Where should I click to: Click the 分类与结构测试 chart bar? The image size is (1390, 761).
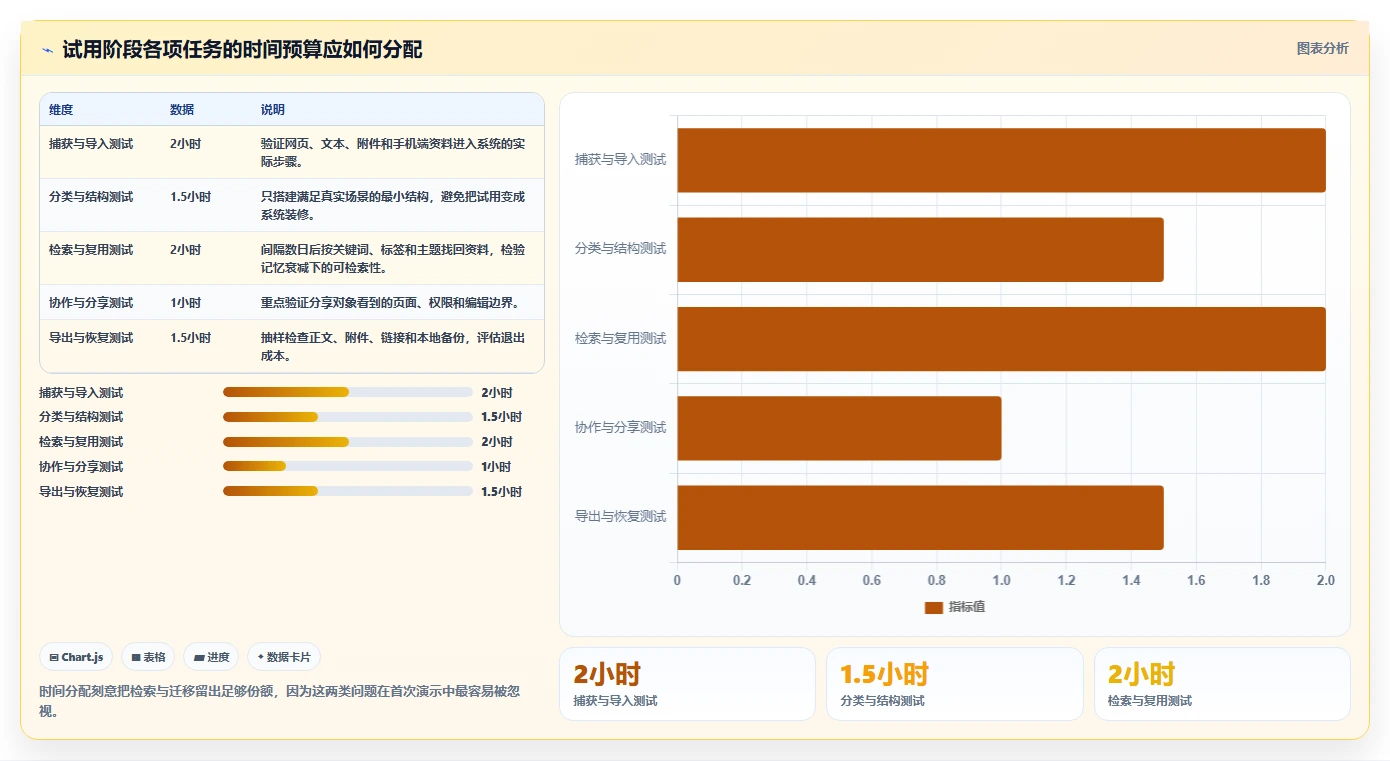tap(920, 249)
